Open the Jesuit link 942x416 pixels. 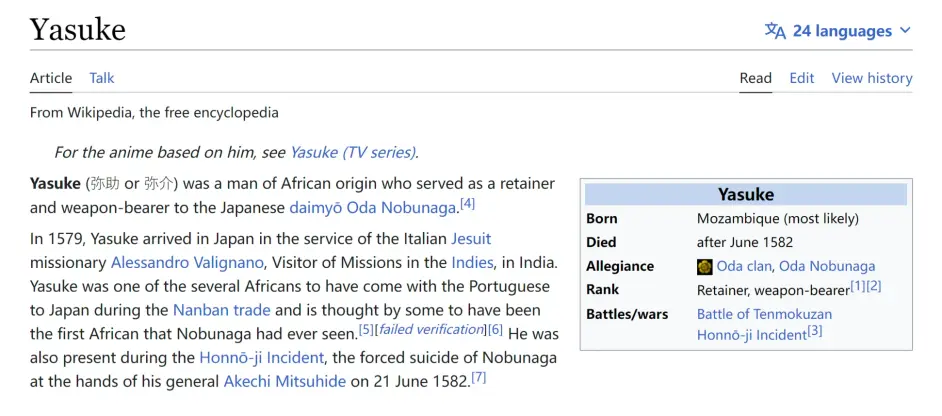click(471, 239)
